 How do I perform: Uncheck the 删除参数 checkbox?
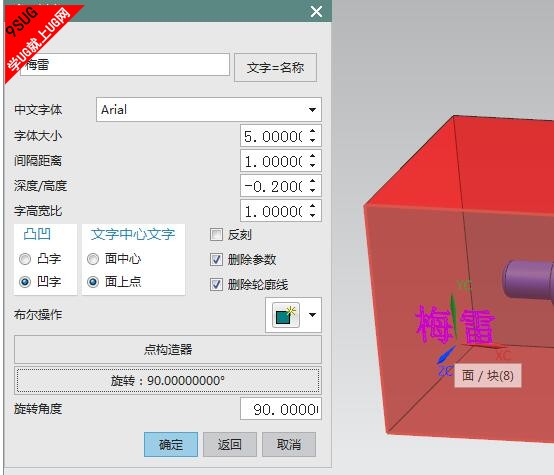pos(216,259)
